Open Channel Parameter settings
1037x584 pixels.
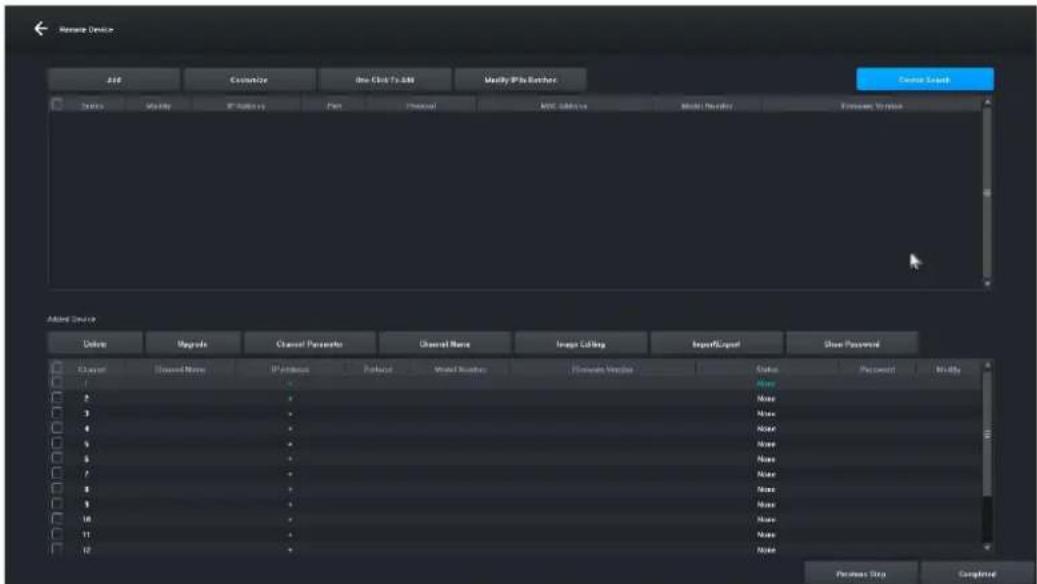tap(310, 344)
